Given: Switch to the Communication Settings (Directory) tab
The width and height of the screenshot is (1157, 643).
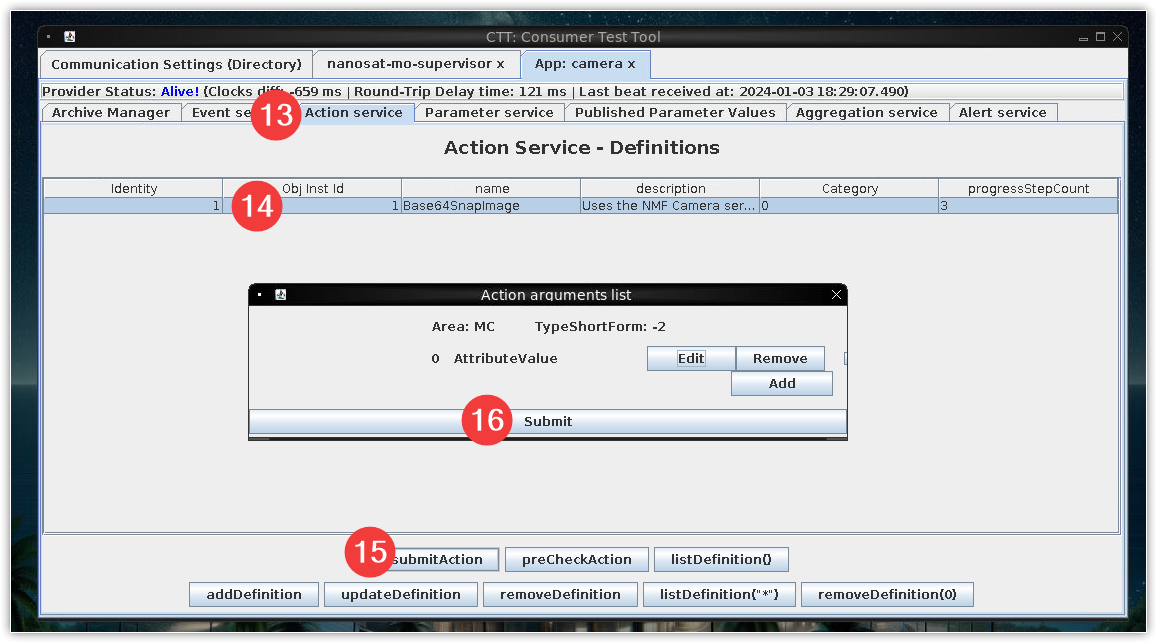Looking at the screenshot, I should [176, 64].
